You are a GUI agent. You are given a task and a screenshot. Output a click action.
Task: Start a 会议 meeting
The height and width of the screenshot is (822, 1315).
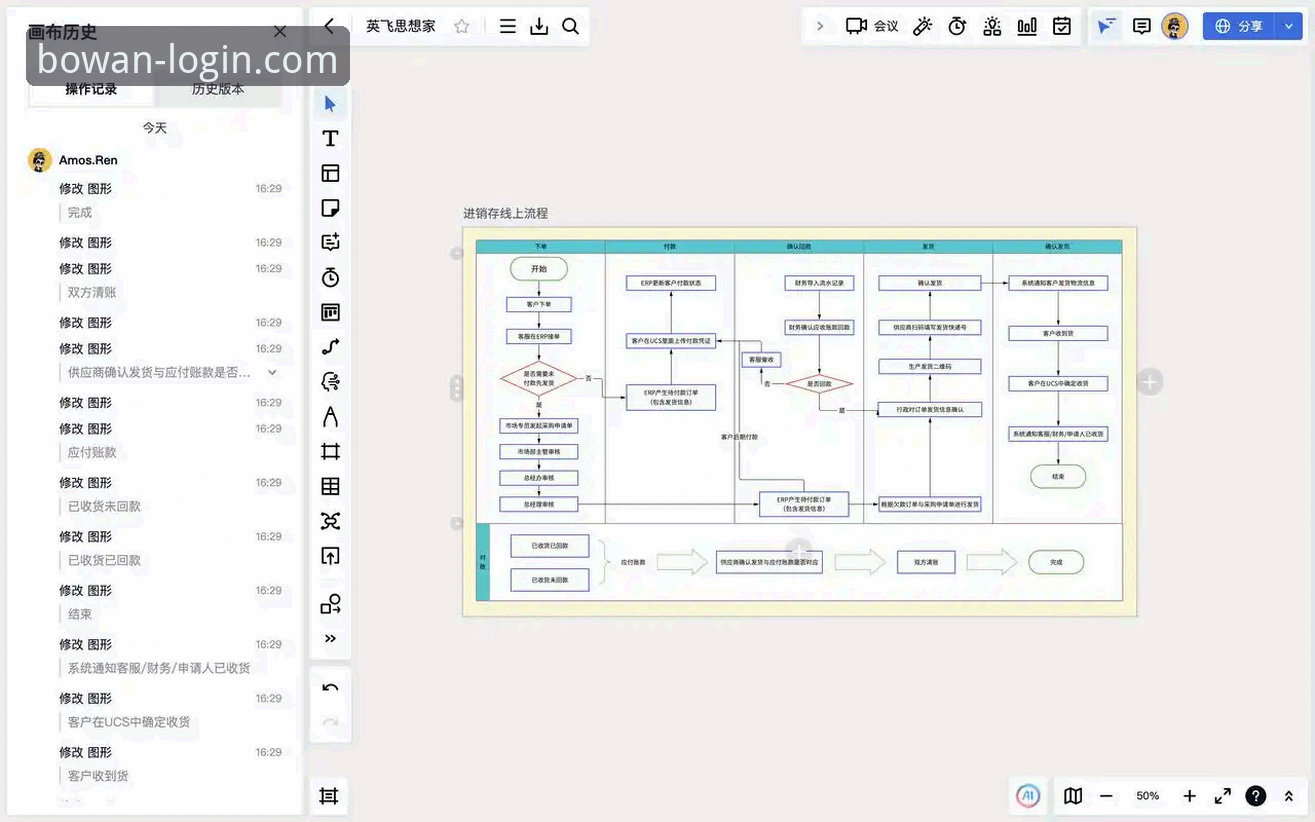point(872,26)
